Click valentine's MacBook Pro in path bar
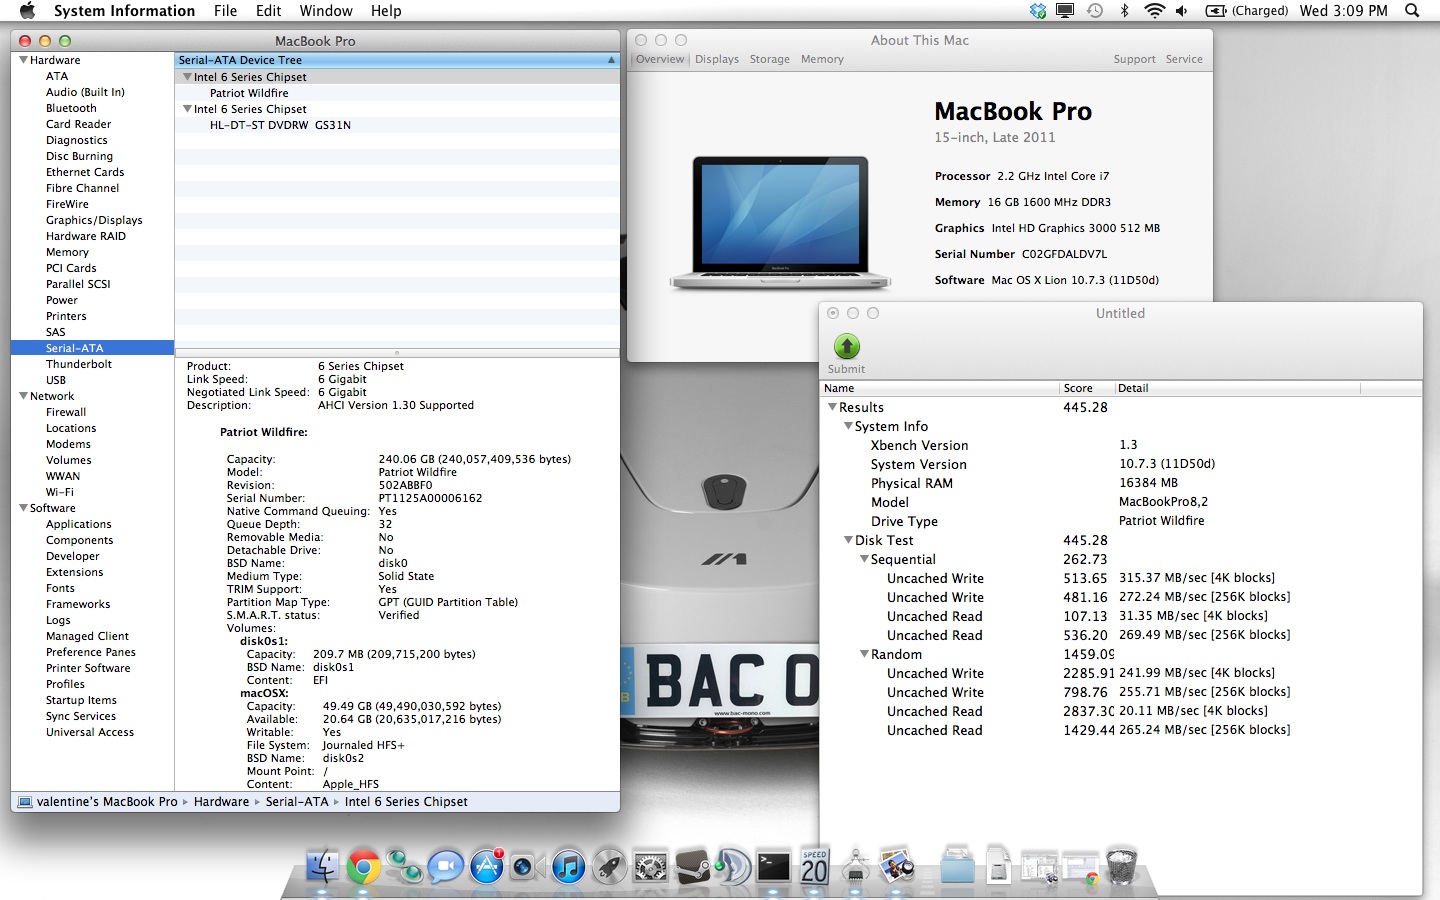This screenshot has width=1440, height=900. 107,802
